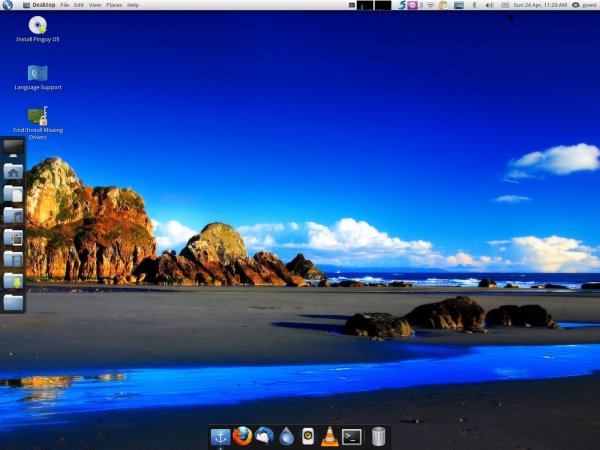
Task: Open the Downloads folder in side dock
Action: tap(13, 280)
